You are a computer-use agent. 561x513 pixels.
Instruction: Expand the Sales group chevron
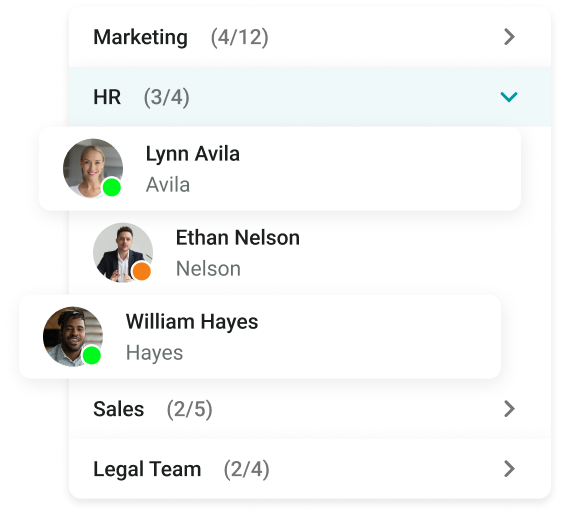pyautogui.click(x=509, y=409)
